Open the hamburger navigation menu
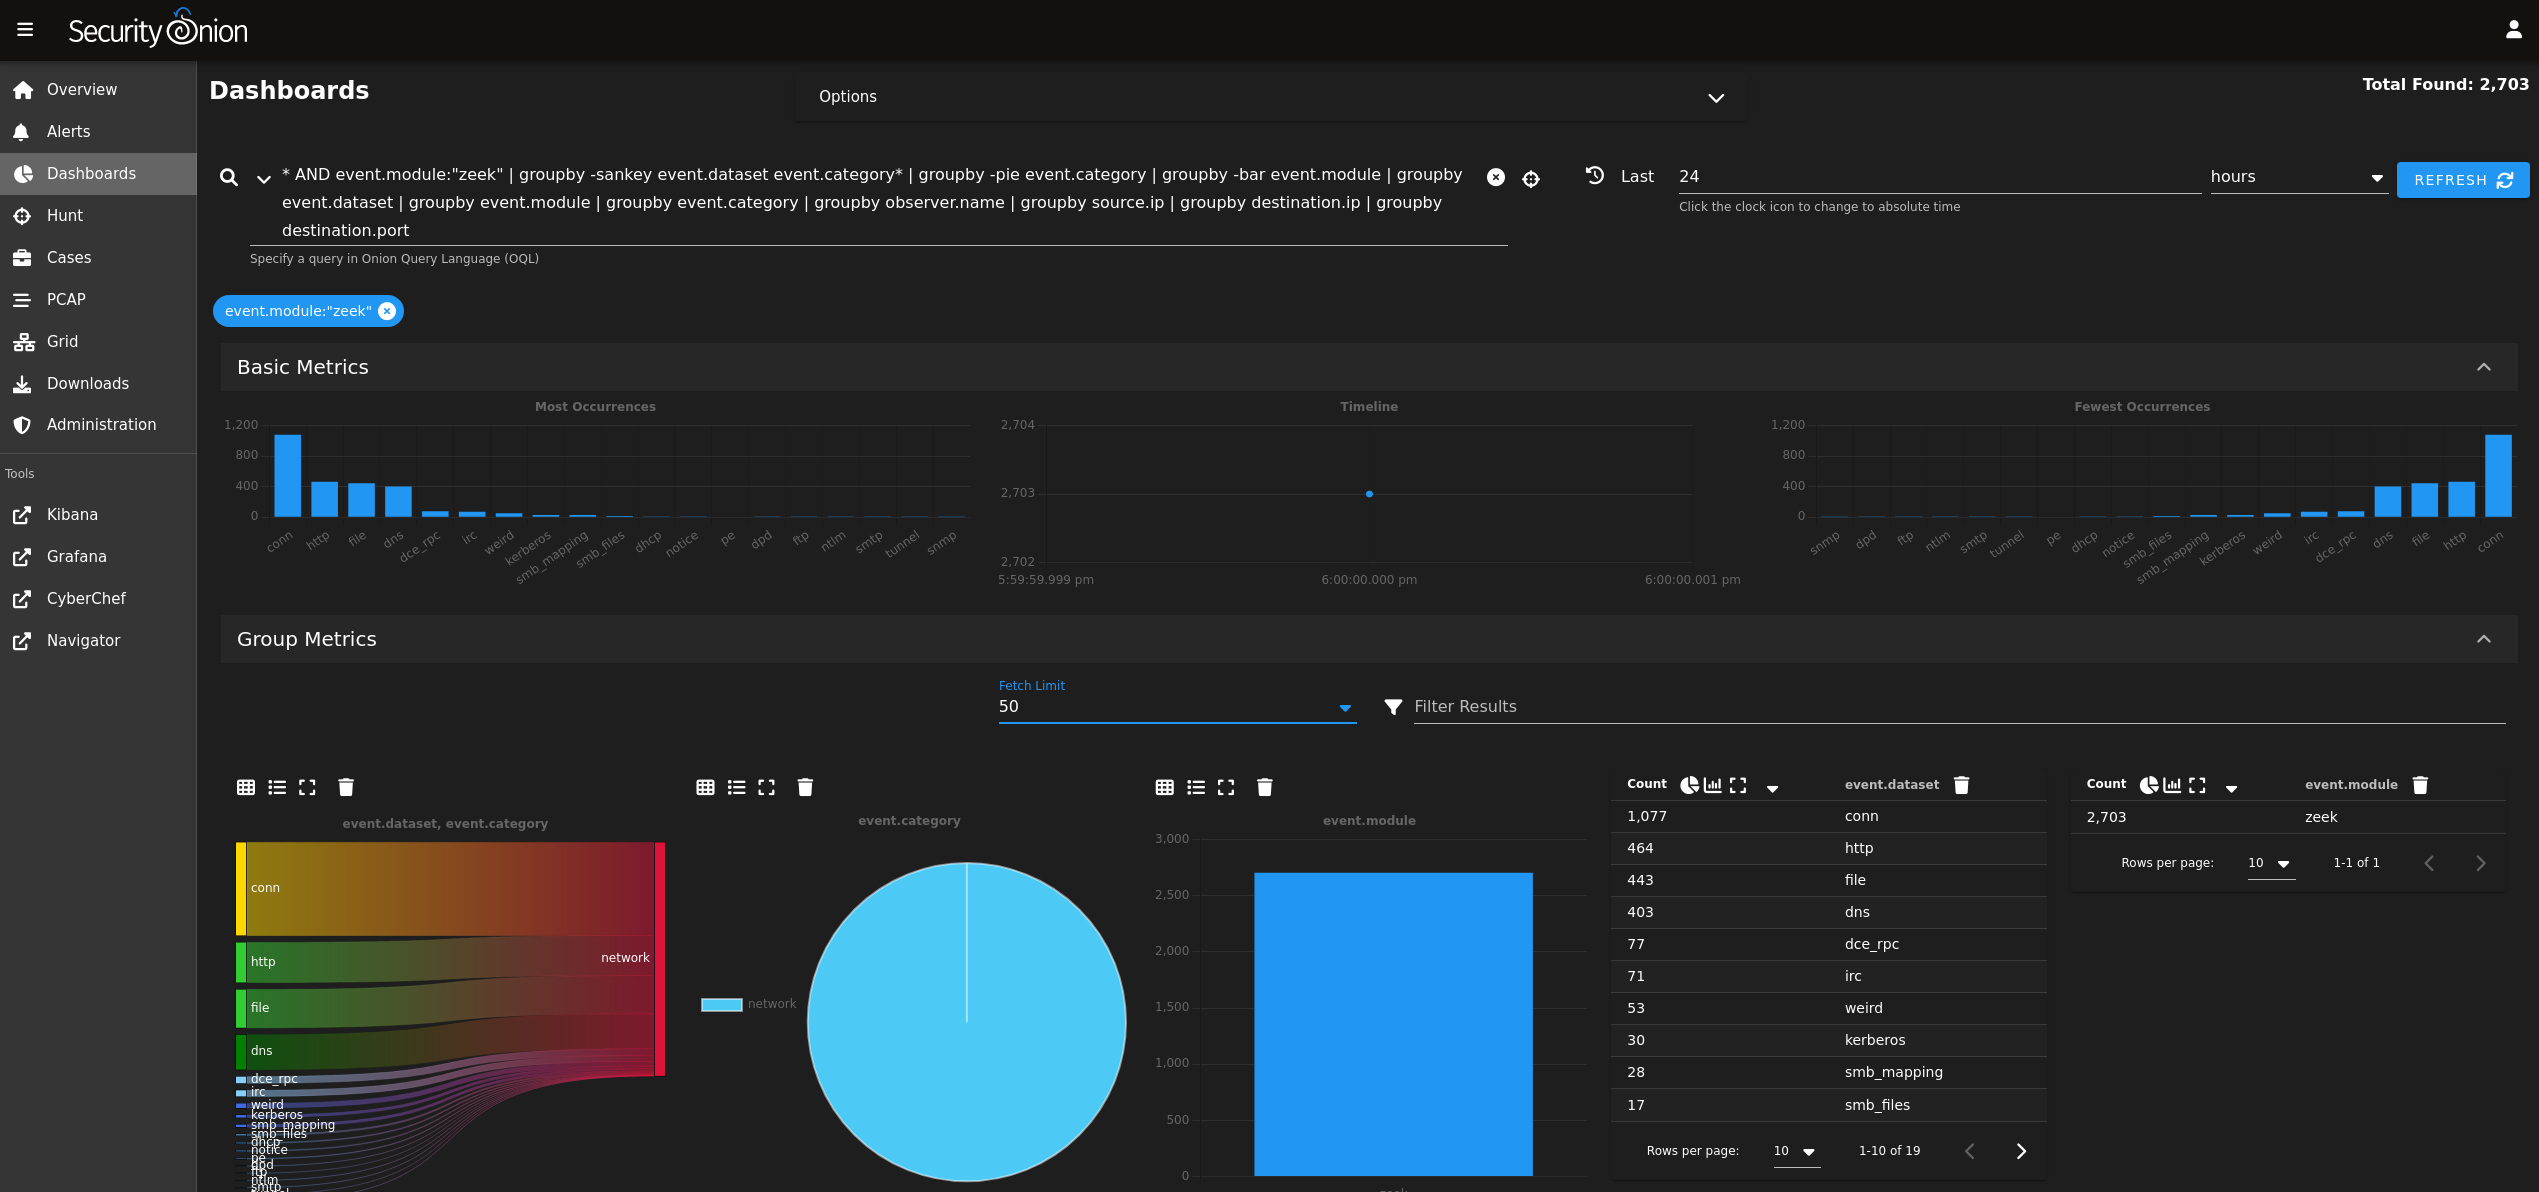Viewport: 2539px width, 1192px height. click(x=25, y=29)
